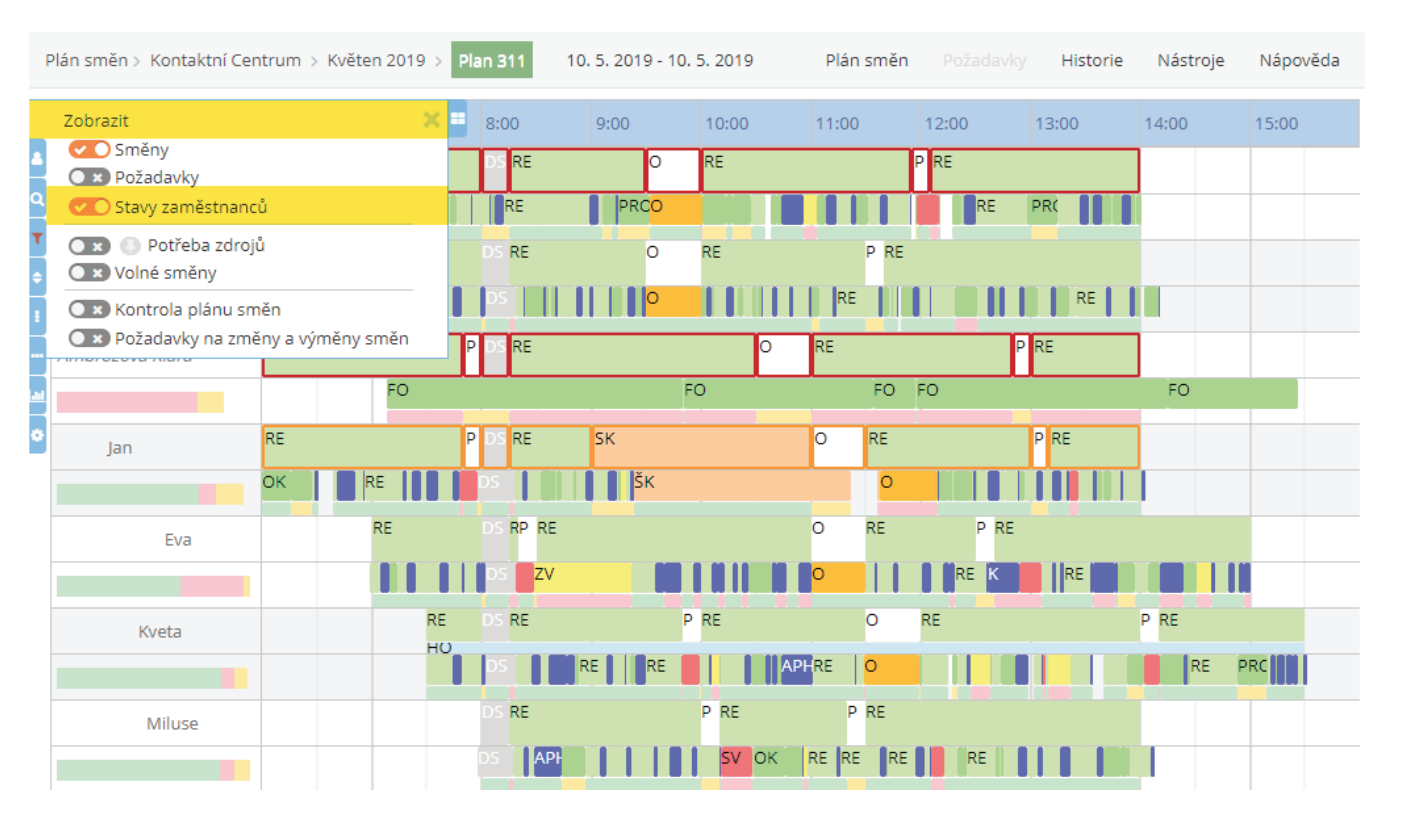Viewport: 1406px width, 816px height.
Task: Open the search magnifier in sidebar
Action: tap(38, 200)
